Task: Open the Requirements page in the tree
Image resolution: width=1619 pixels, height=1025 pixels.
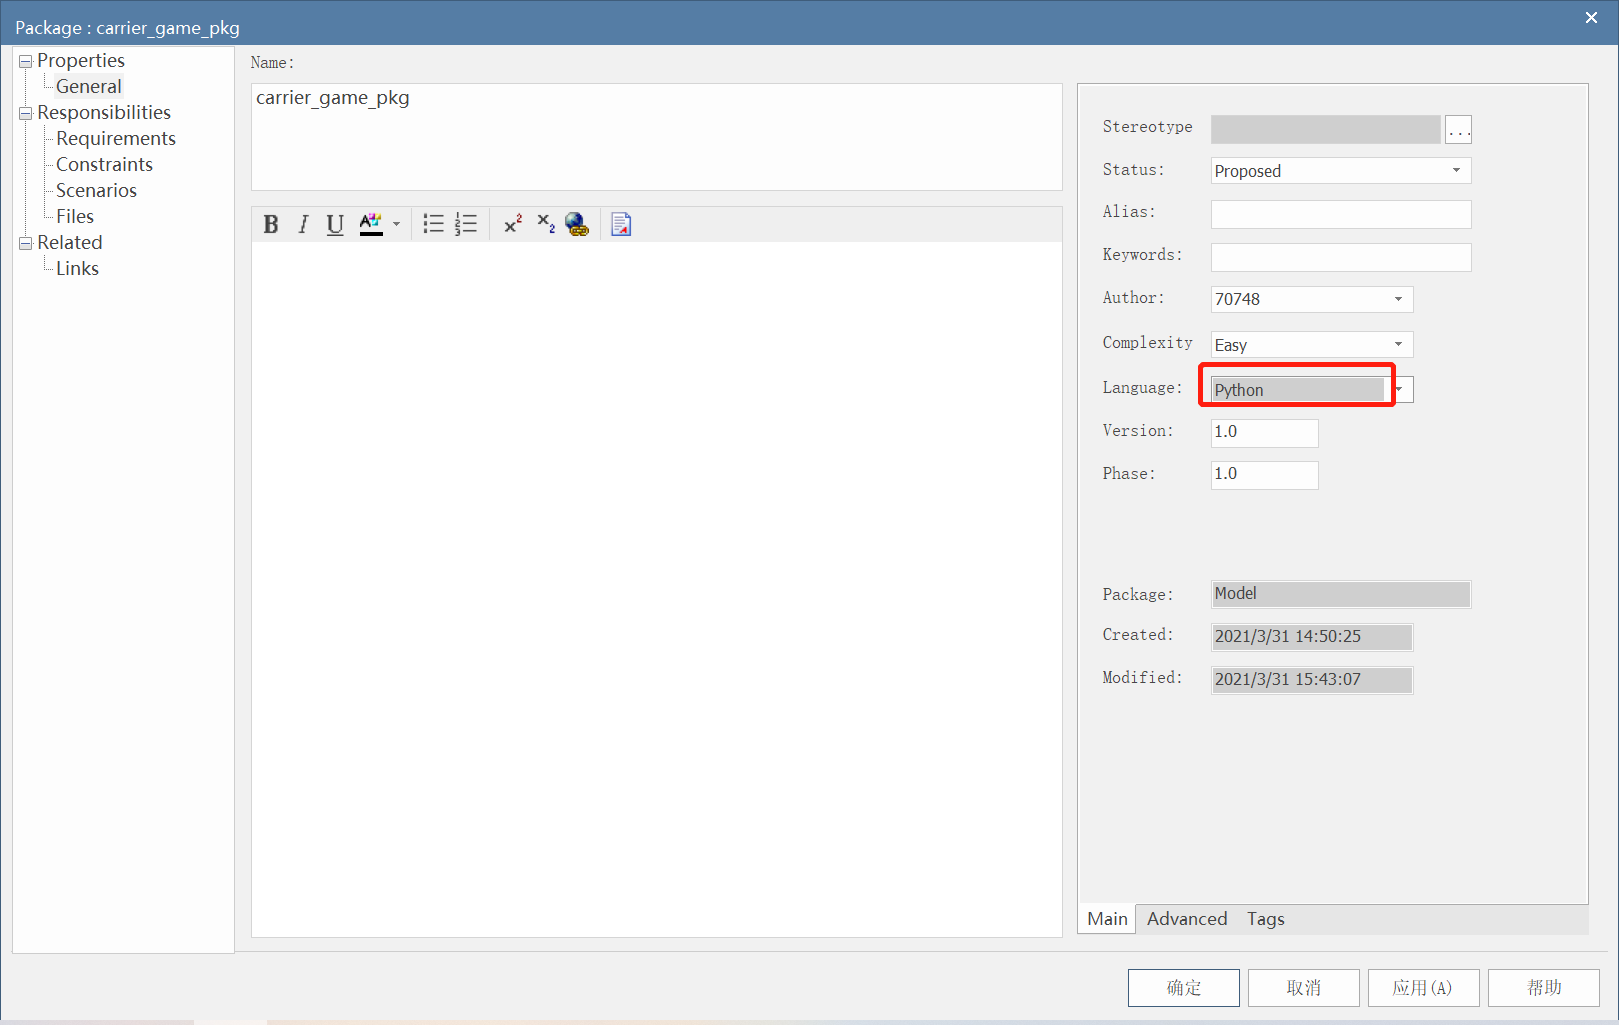Action: pyautogui.click(x=116, y=139)
